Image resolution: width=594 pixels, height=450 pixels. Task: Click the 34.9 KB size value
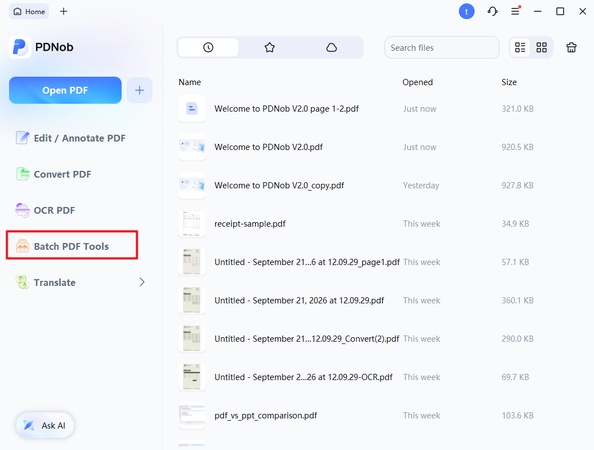pos(515,223)
